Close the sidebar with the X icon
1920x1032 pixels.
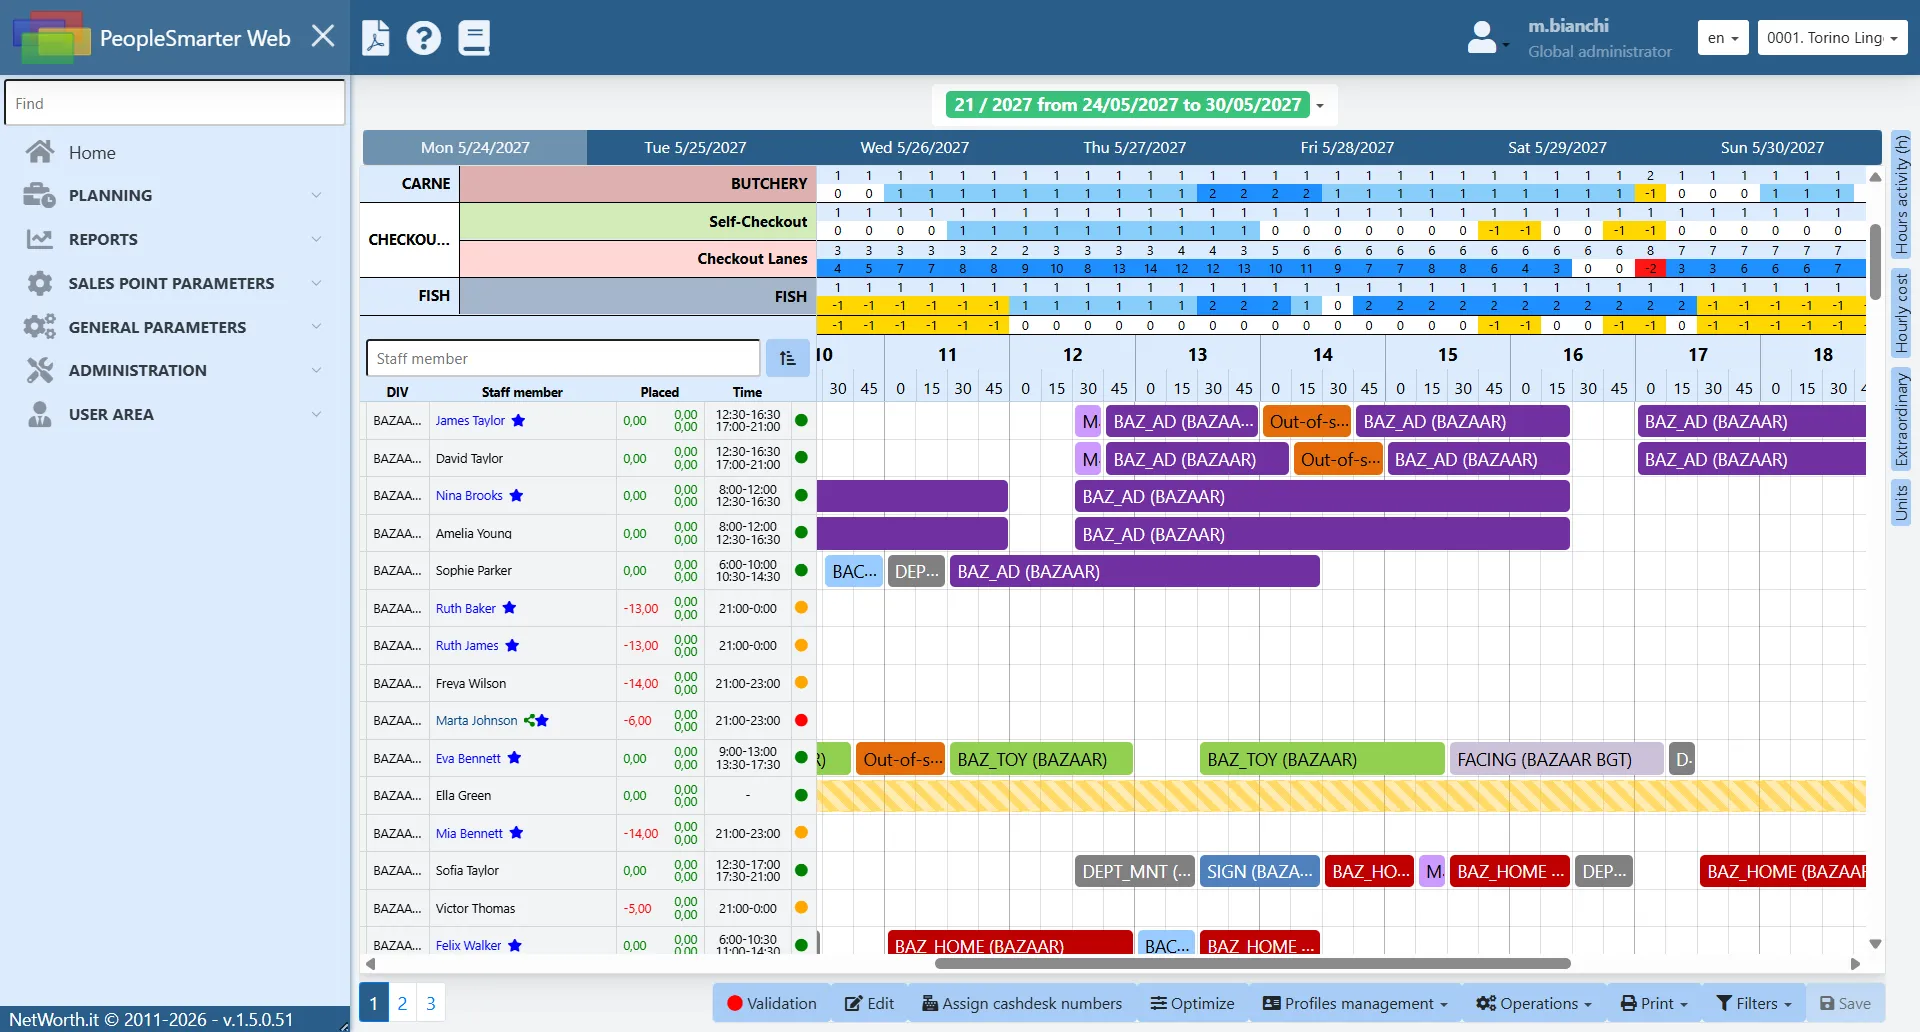pyautogui.click(x=322, y=37)
